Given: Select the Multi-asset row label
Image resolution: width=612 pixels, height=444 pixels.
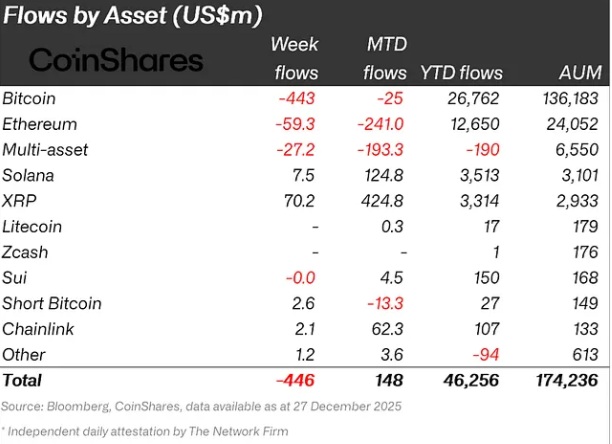Looking at the screenshot, I should point(45,150).
